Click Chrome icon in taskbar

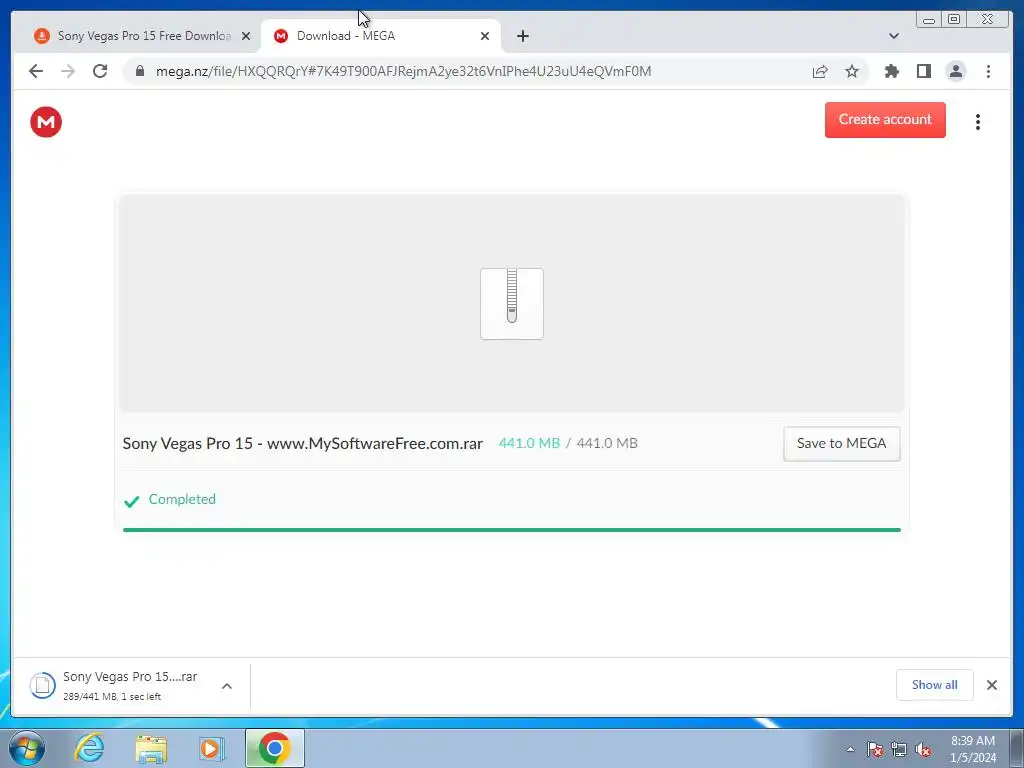(274, 748)
